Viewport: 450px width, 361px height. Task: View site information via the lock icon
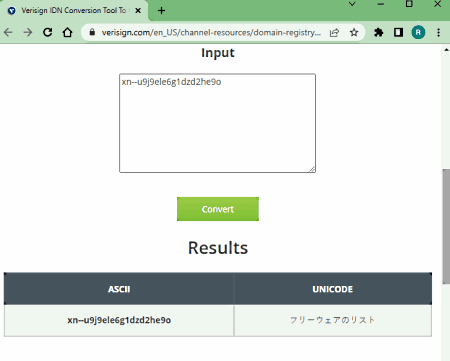(x=92, y=32)
